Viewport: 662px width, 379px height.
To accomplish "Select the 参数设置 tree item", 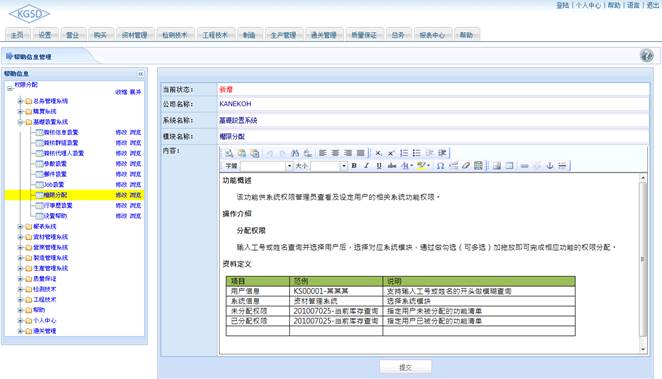I will point(55,164).
